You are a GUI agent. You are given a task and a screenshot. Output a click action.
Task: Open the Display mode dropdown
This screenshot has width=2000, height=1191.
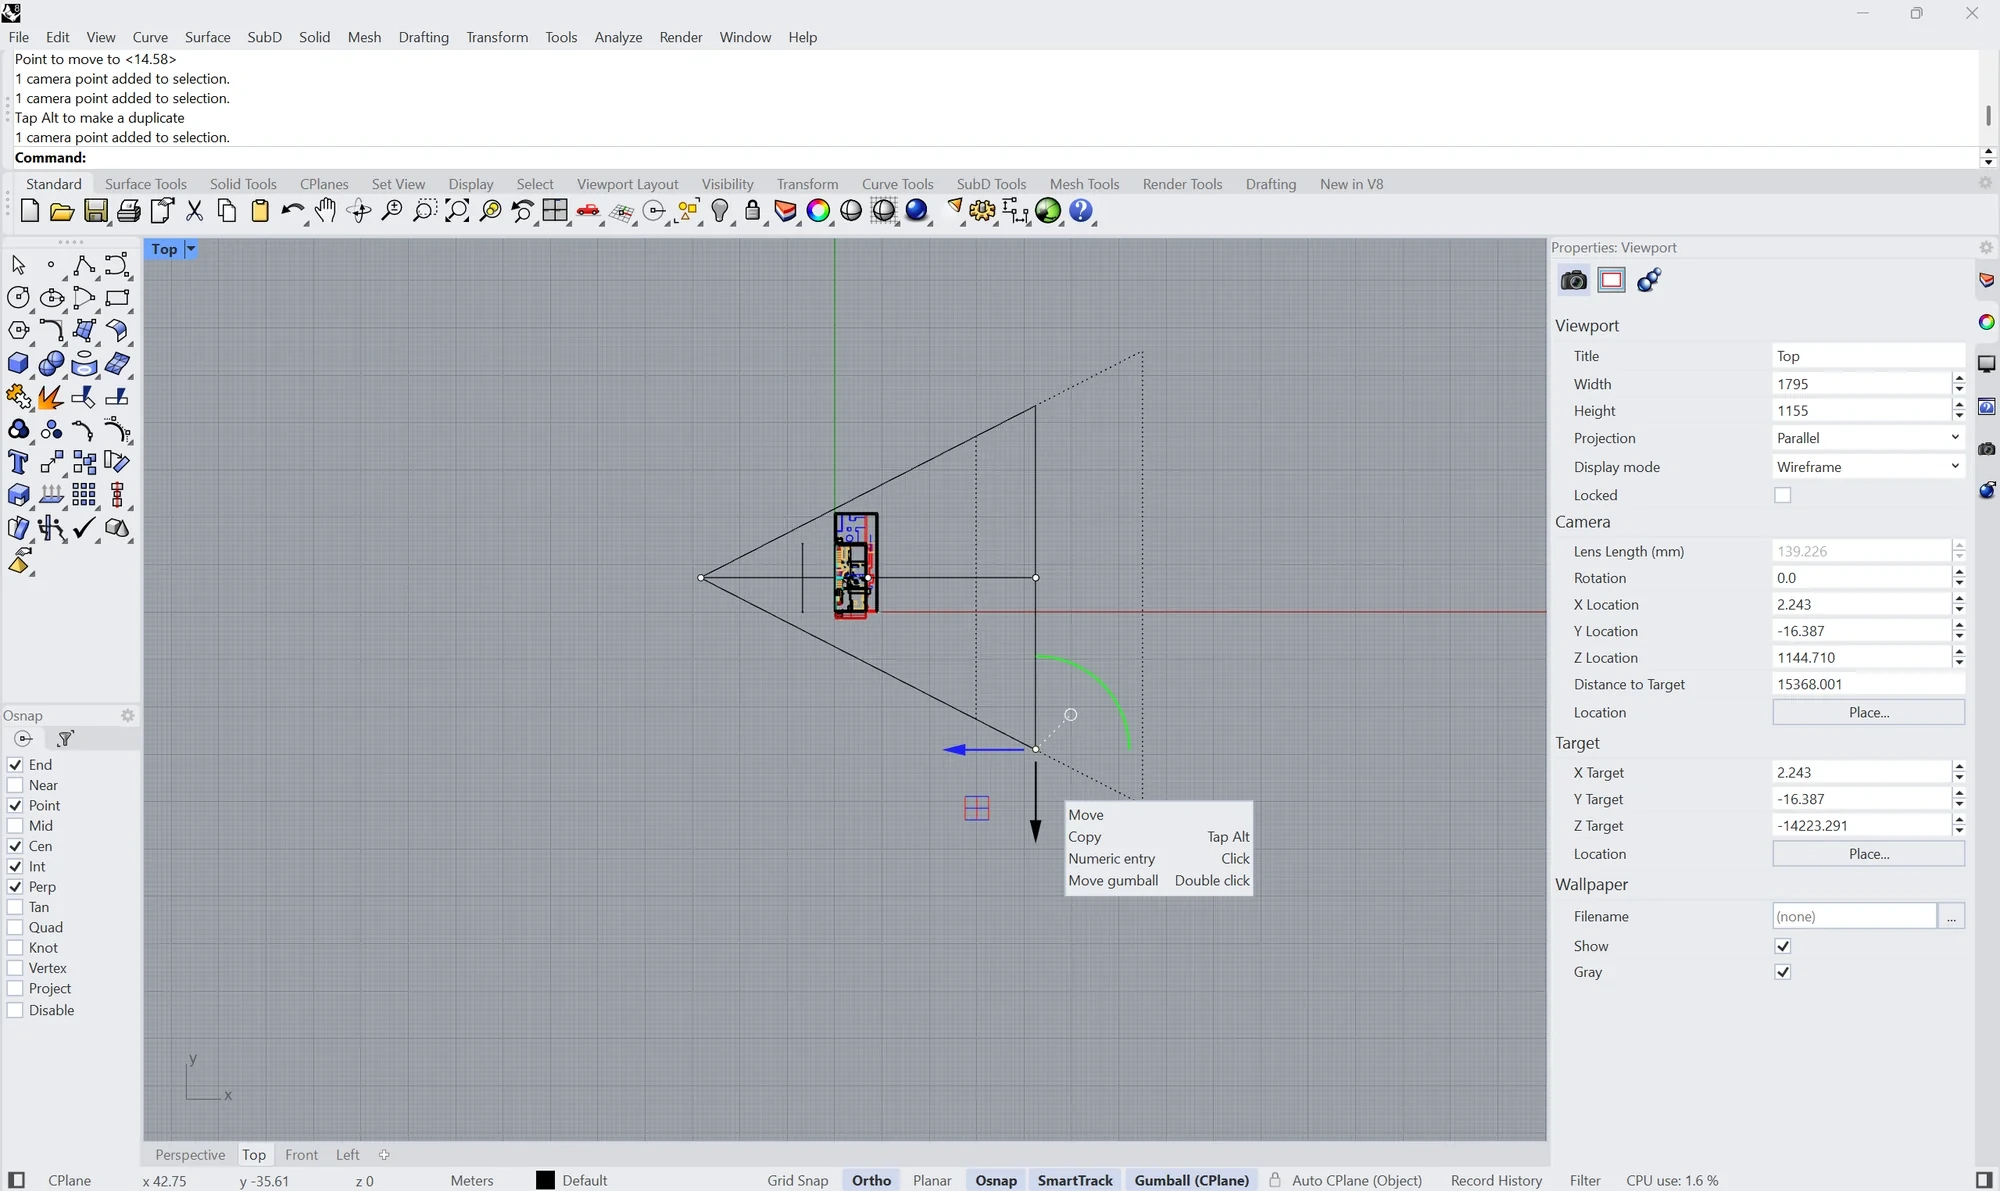tap(1868, 467)
